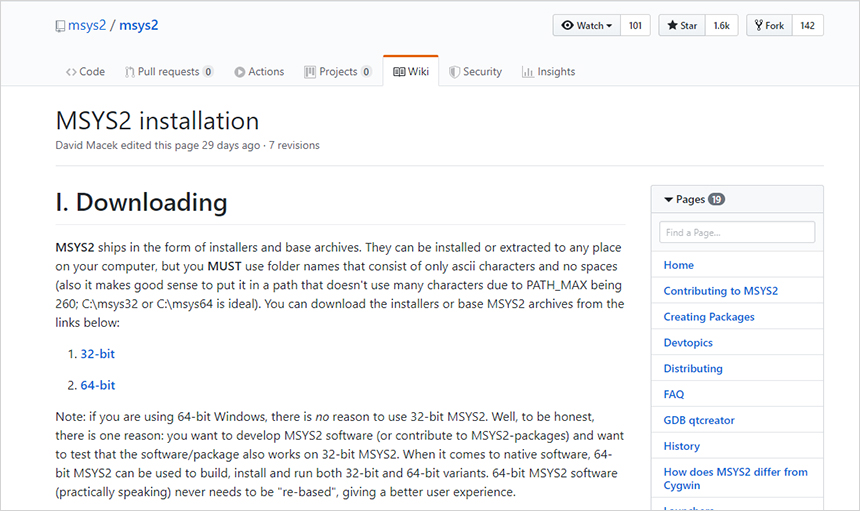This screenshot has width=860, height=511.
Task: Click the Projects 0 counter
Action: pos(366,72)
